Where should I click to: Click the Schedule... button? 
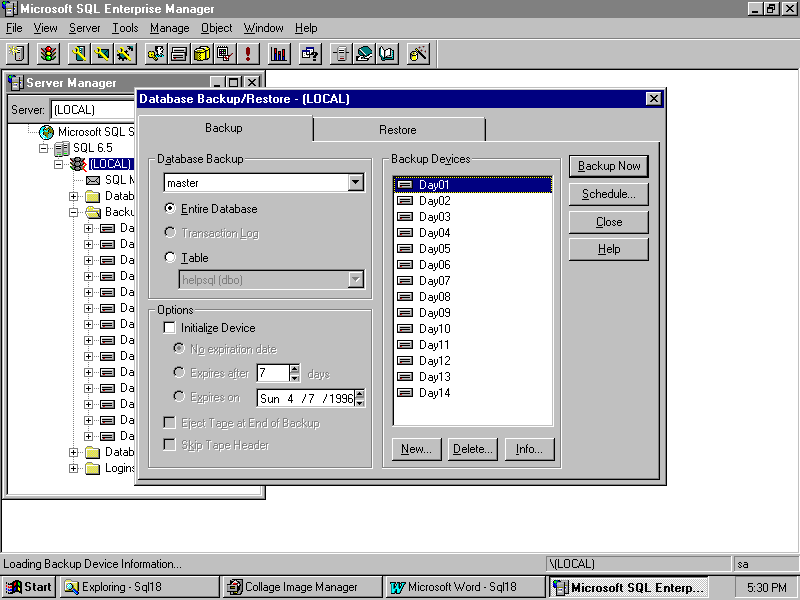click(x=608, y=194)
